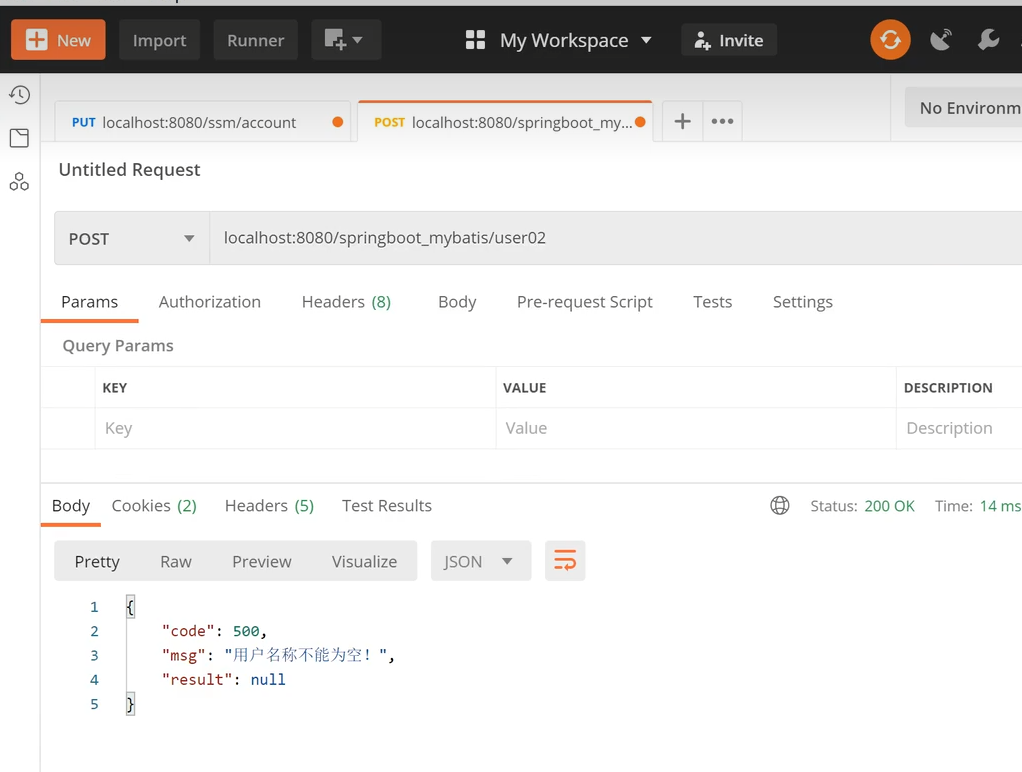Switch to the Authorization tab

tap(210, 302)
